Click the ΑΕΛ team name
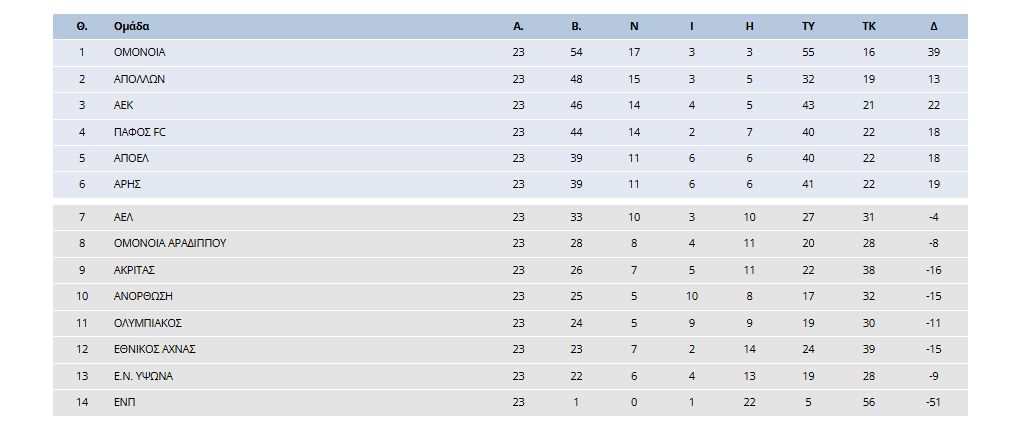The height and width of the screenshot is (438, 1010). coord(124,217)
